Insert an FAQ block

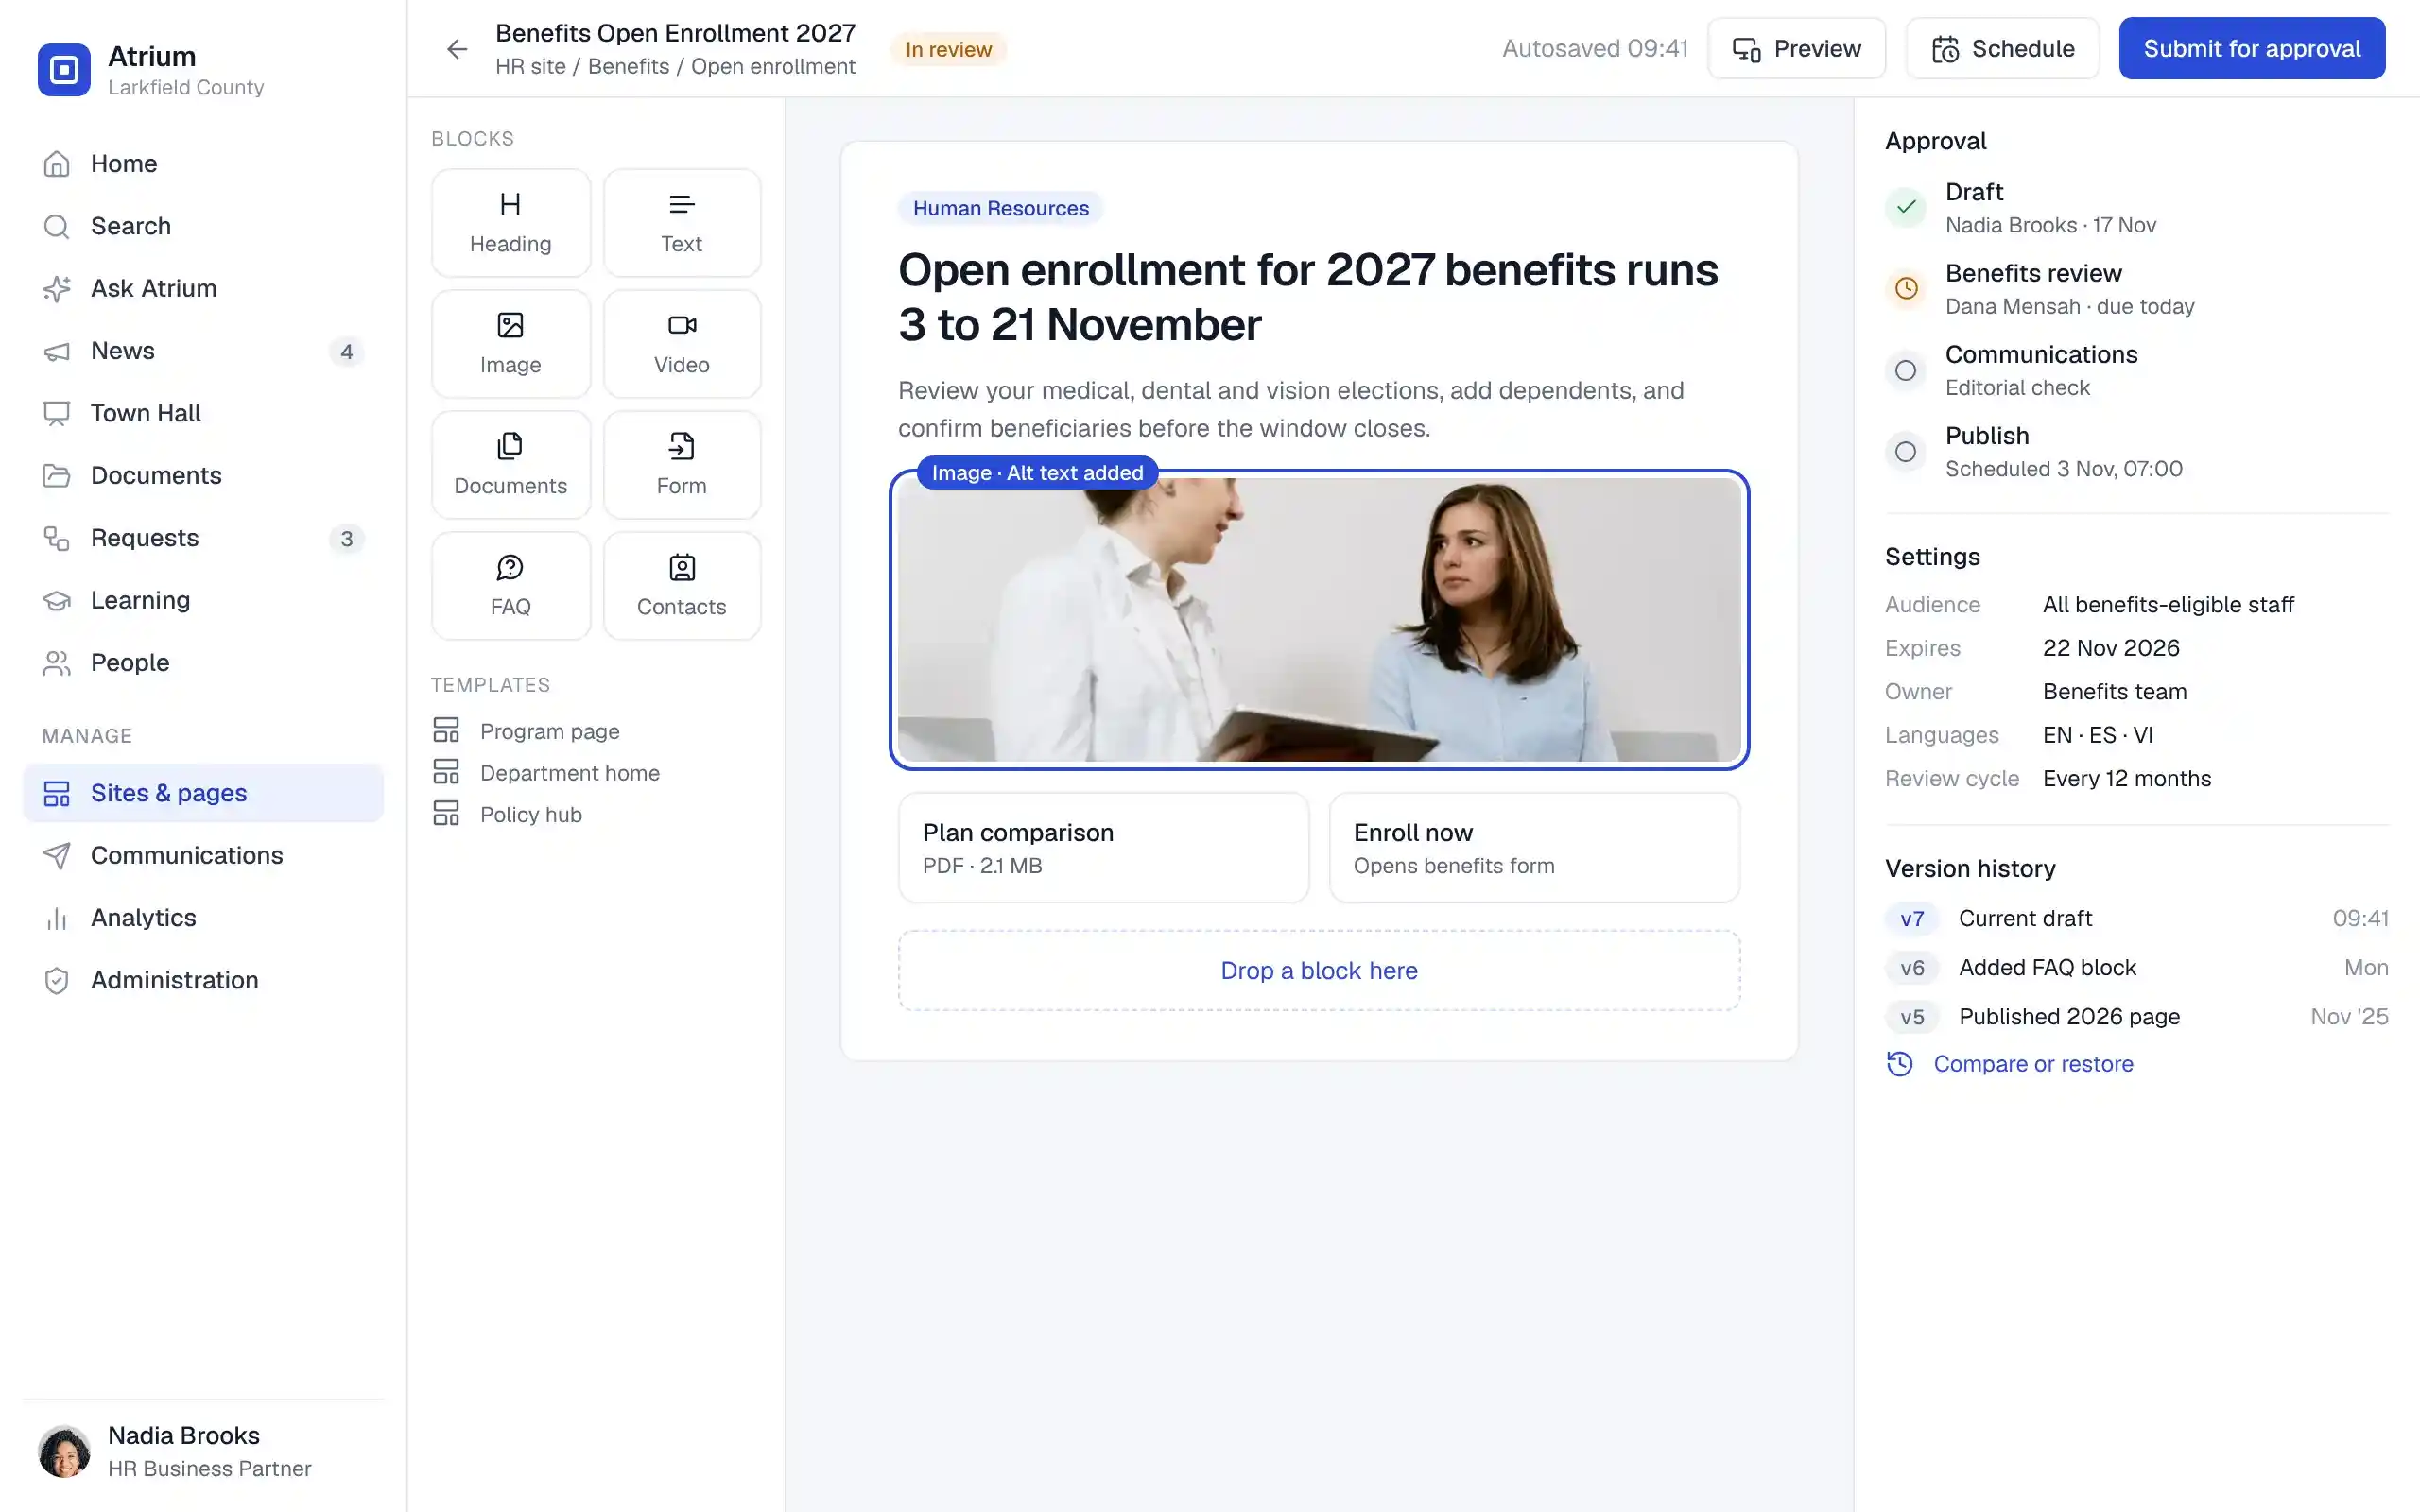[x=510, y=586]
